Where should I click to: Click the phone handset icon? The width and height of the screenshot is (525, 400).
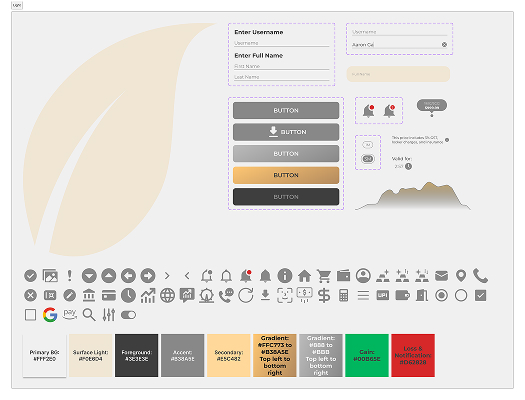pos(480,276)
